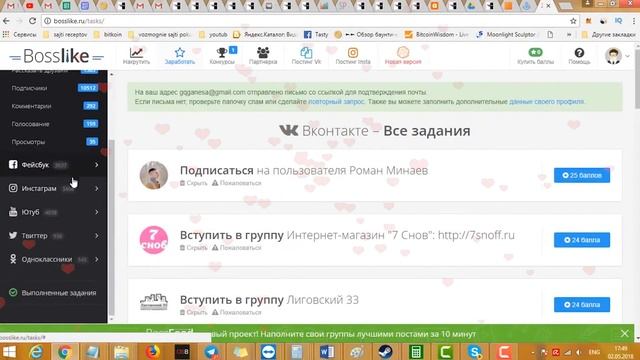Image resolution: width=640 pixels, height=360 pixels.
Task: Switch to Chrome in the taskbar
Action: coord(64,352)
